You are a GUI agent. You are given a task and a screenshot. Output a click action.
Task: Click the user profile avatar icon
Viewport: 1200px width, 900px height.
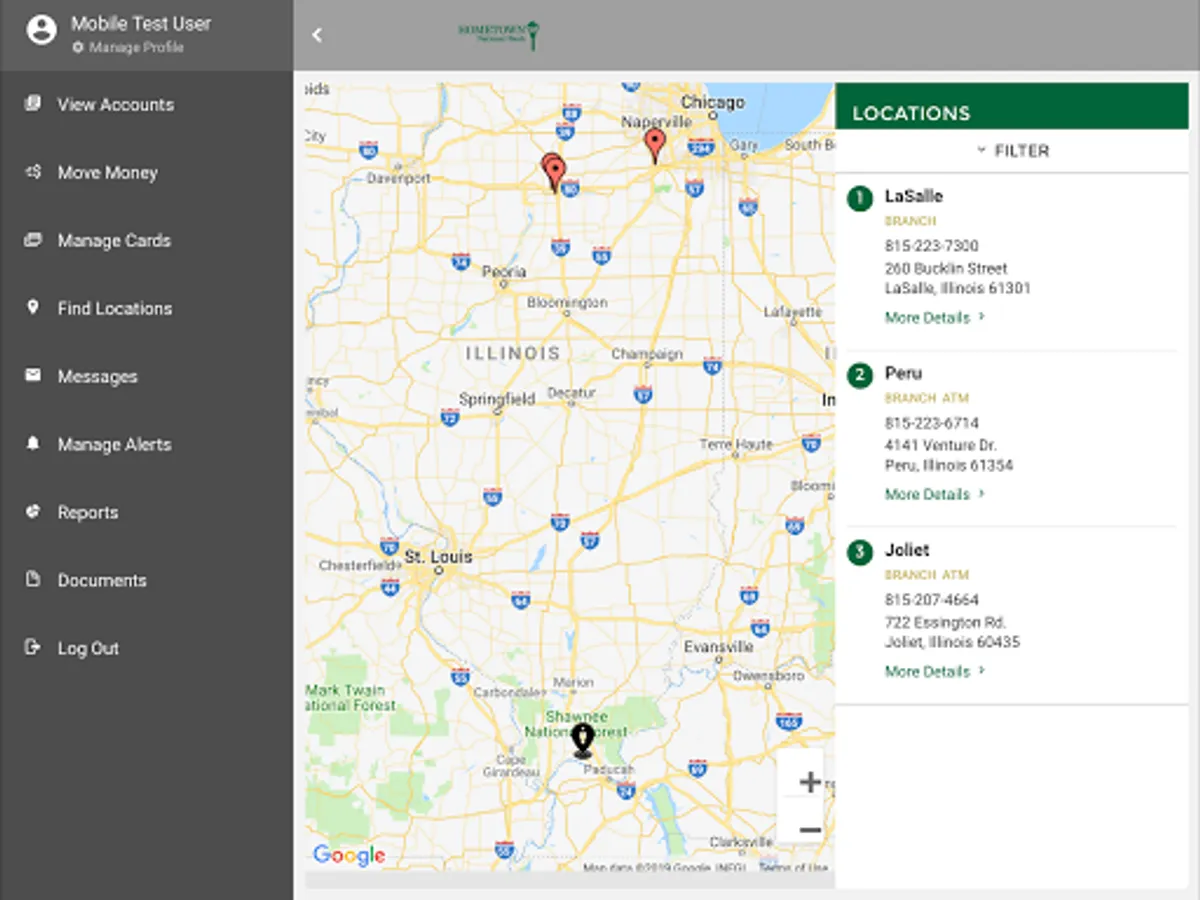click(x=41, y=31)
